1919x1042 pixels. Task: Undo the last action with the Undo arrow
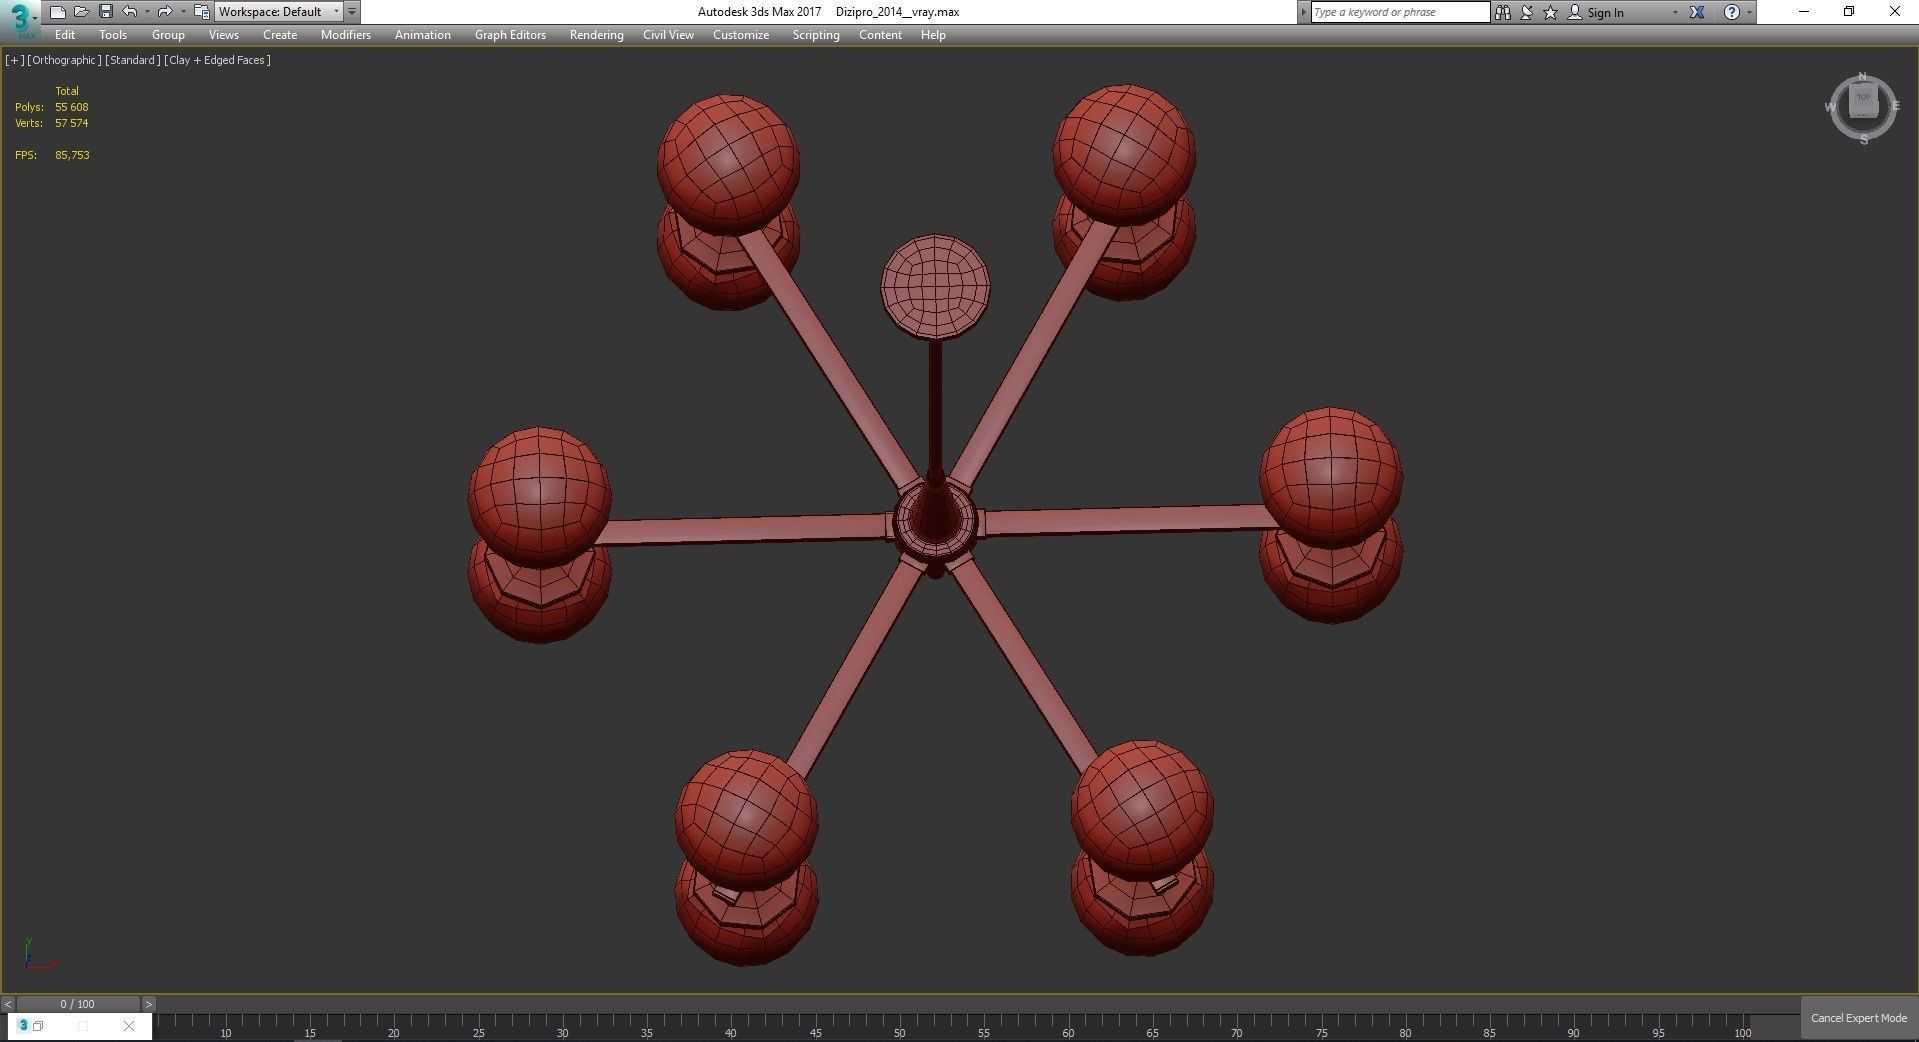[129, 12]
